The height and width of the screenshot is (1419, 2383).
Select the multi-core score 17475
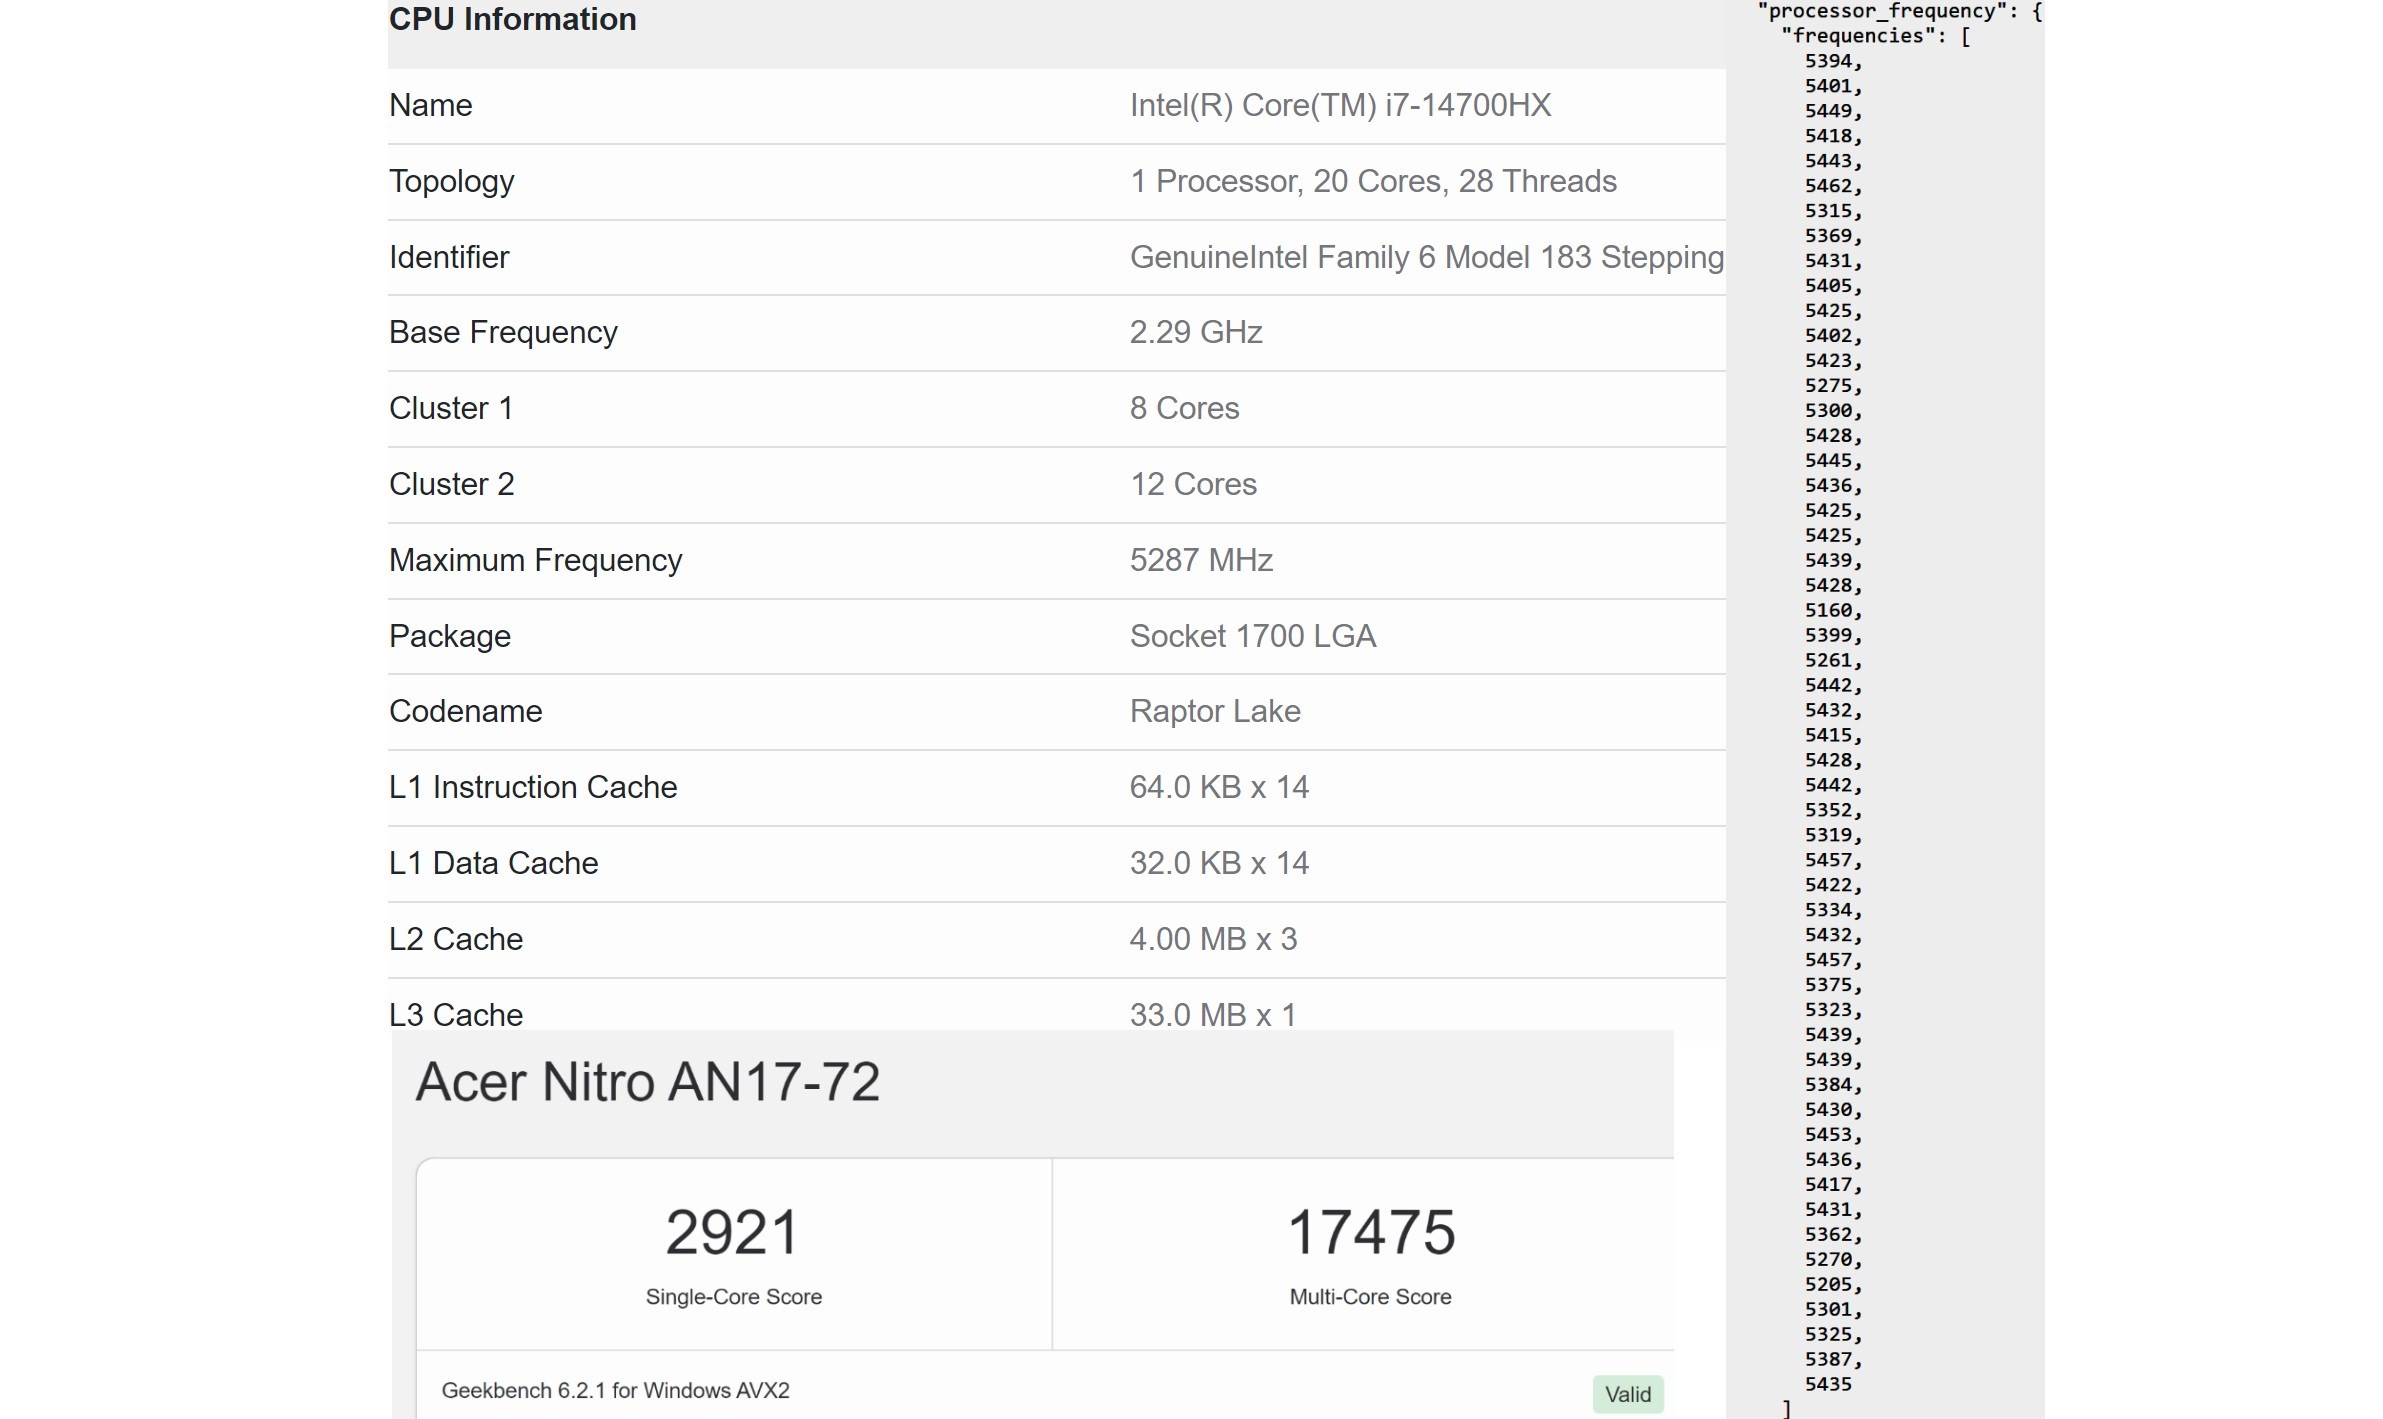click(1371, 1232)
